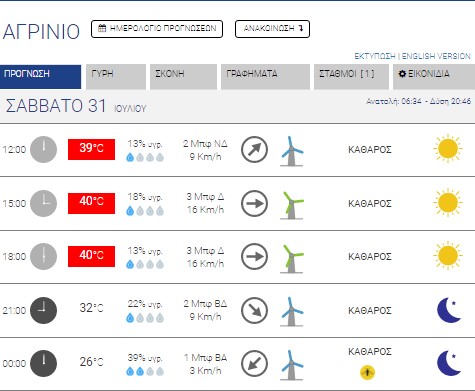
Task: Click the wind direction arrow at 12:00
Action: pyautogui.click(x=254, y=149)
